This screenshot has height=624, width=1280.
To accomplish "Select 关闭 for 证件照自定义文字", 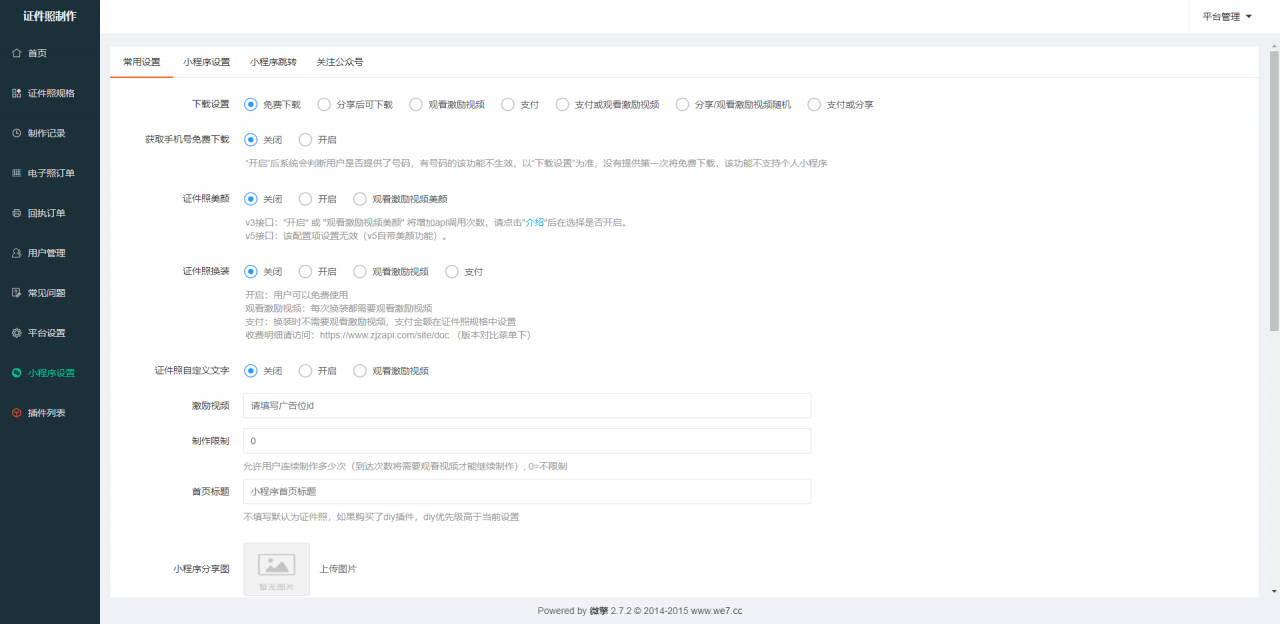I will (x=251, y=370).
